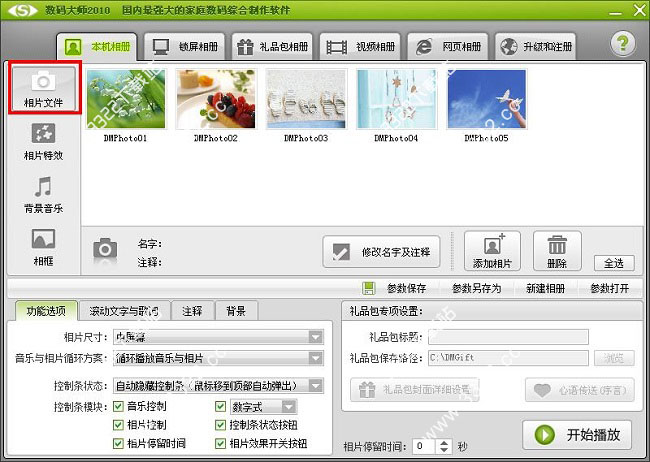The image size is (650, 462).
Task: Open the 数字式 style dropdown
Action: click(x=263, y=407)
